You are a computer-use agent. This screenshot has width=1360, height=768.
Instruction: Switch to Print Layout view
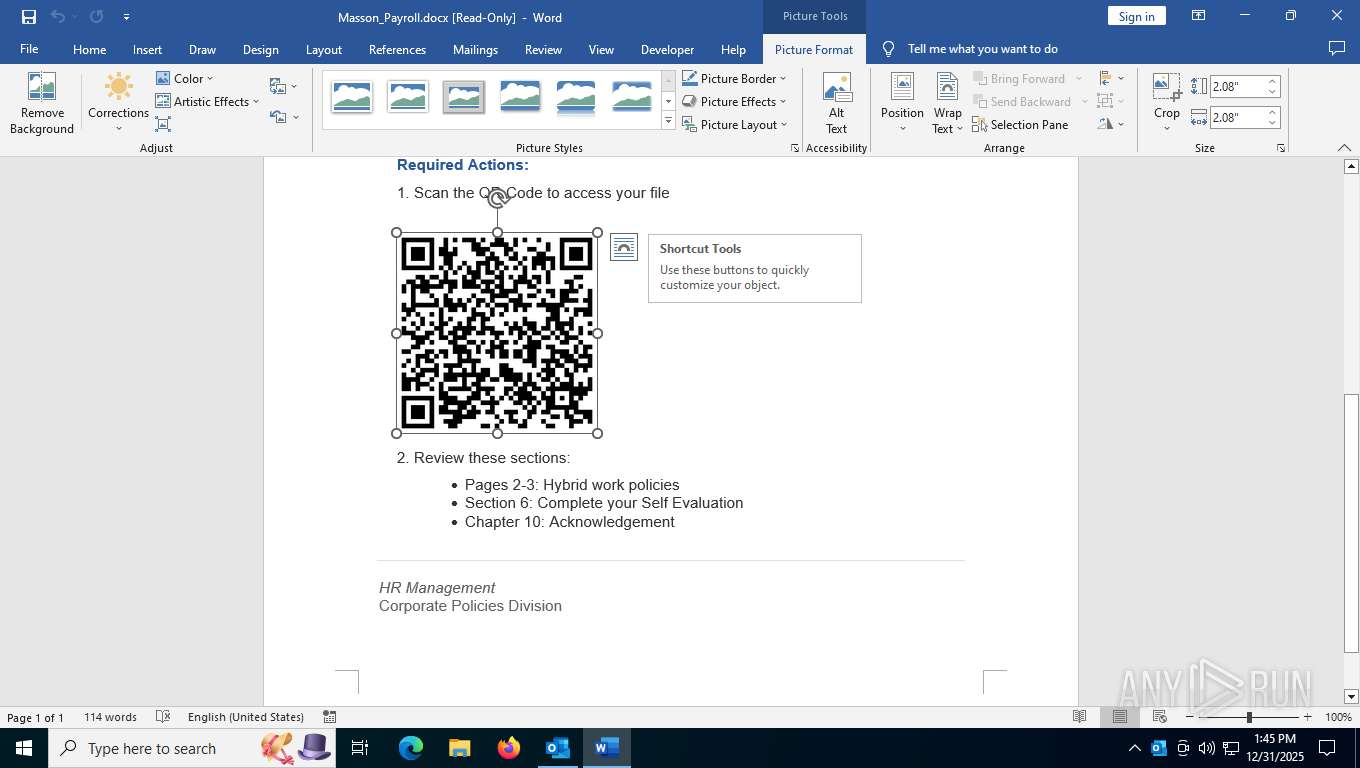point(1120,717)
